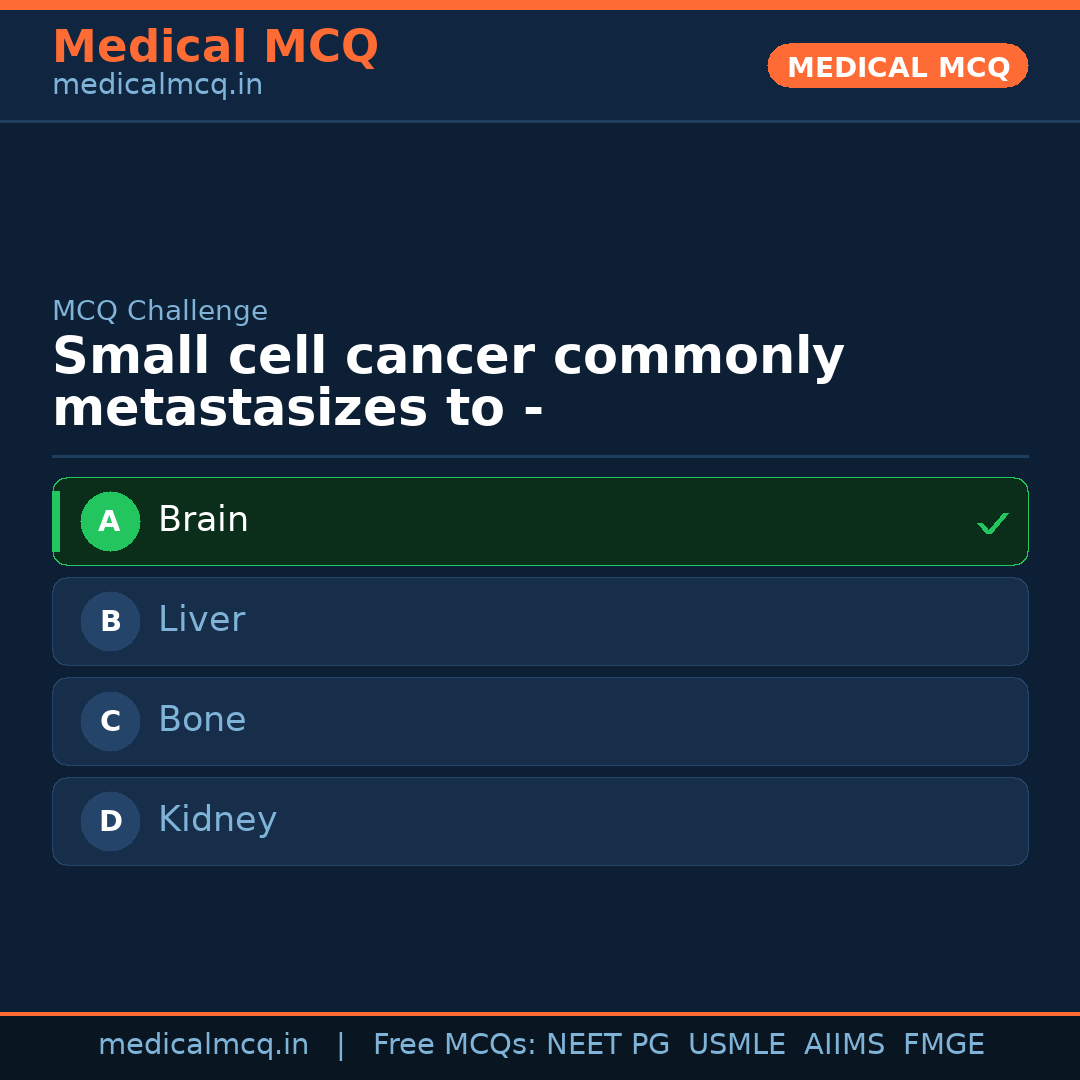Click the FMGE footer link
This screenshot has width=1080, height=1080.
click(x=943, y=1043)
